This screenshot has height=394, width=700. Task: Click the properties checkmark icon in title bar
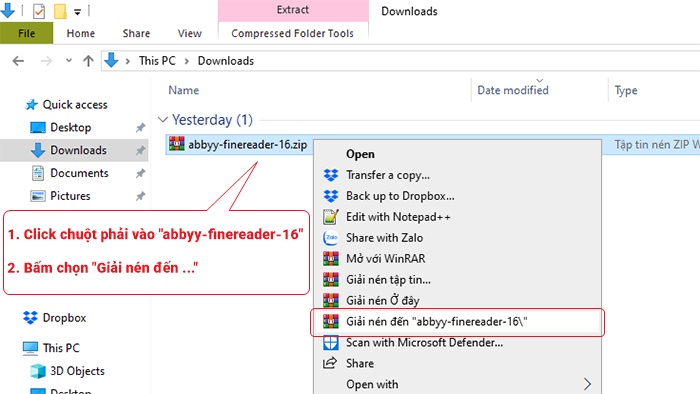(x=39, y=11)
